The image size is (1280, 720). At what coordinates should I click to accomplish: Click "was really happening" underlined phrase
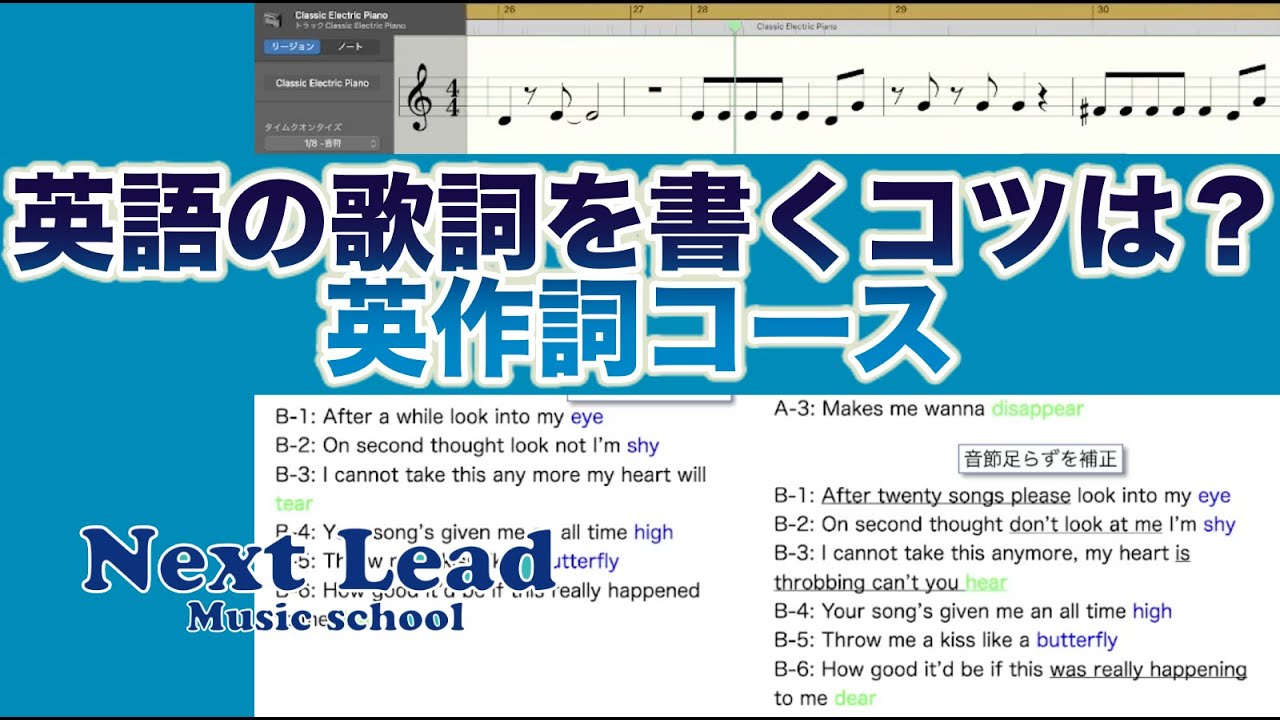[x=1148, y=669]
